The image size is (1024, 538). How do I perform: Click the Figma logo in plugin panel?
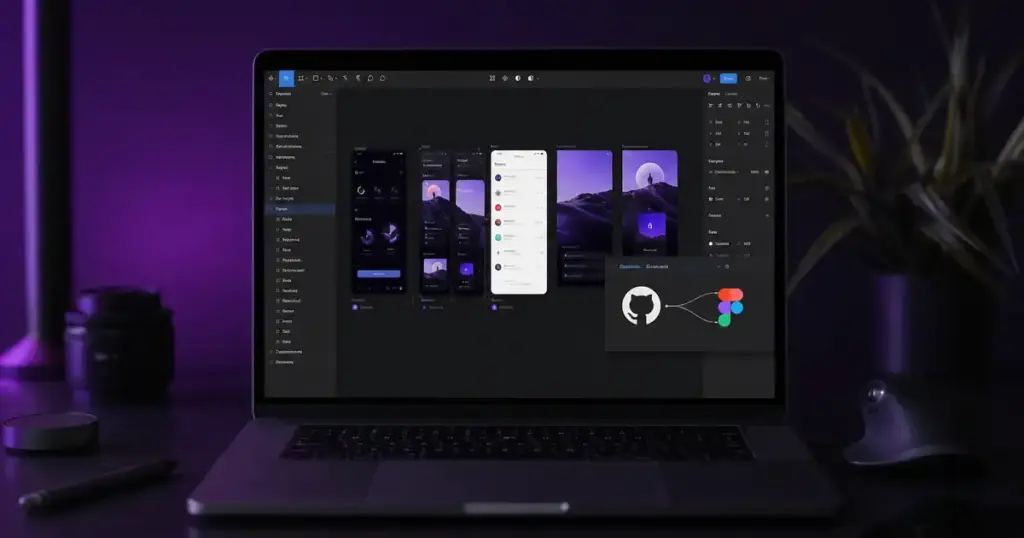(730, 308)
